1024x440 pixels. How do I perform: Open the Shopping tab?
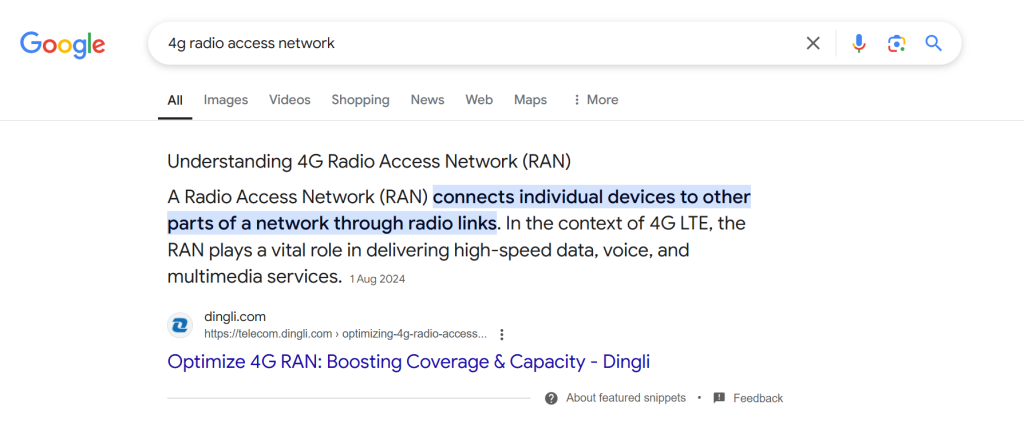point(360,100)
